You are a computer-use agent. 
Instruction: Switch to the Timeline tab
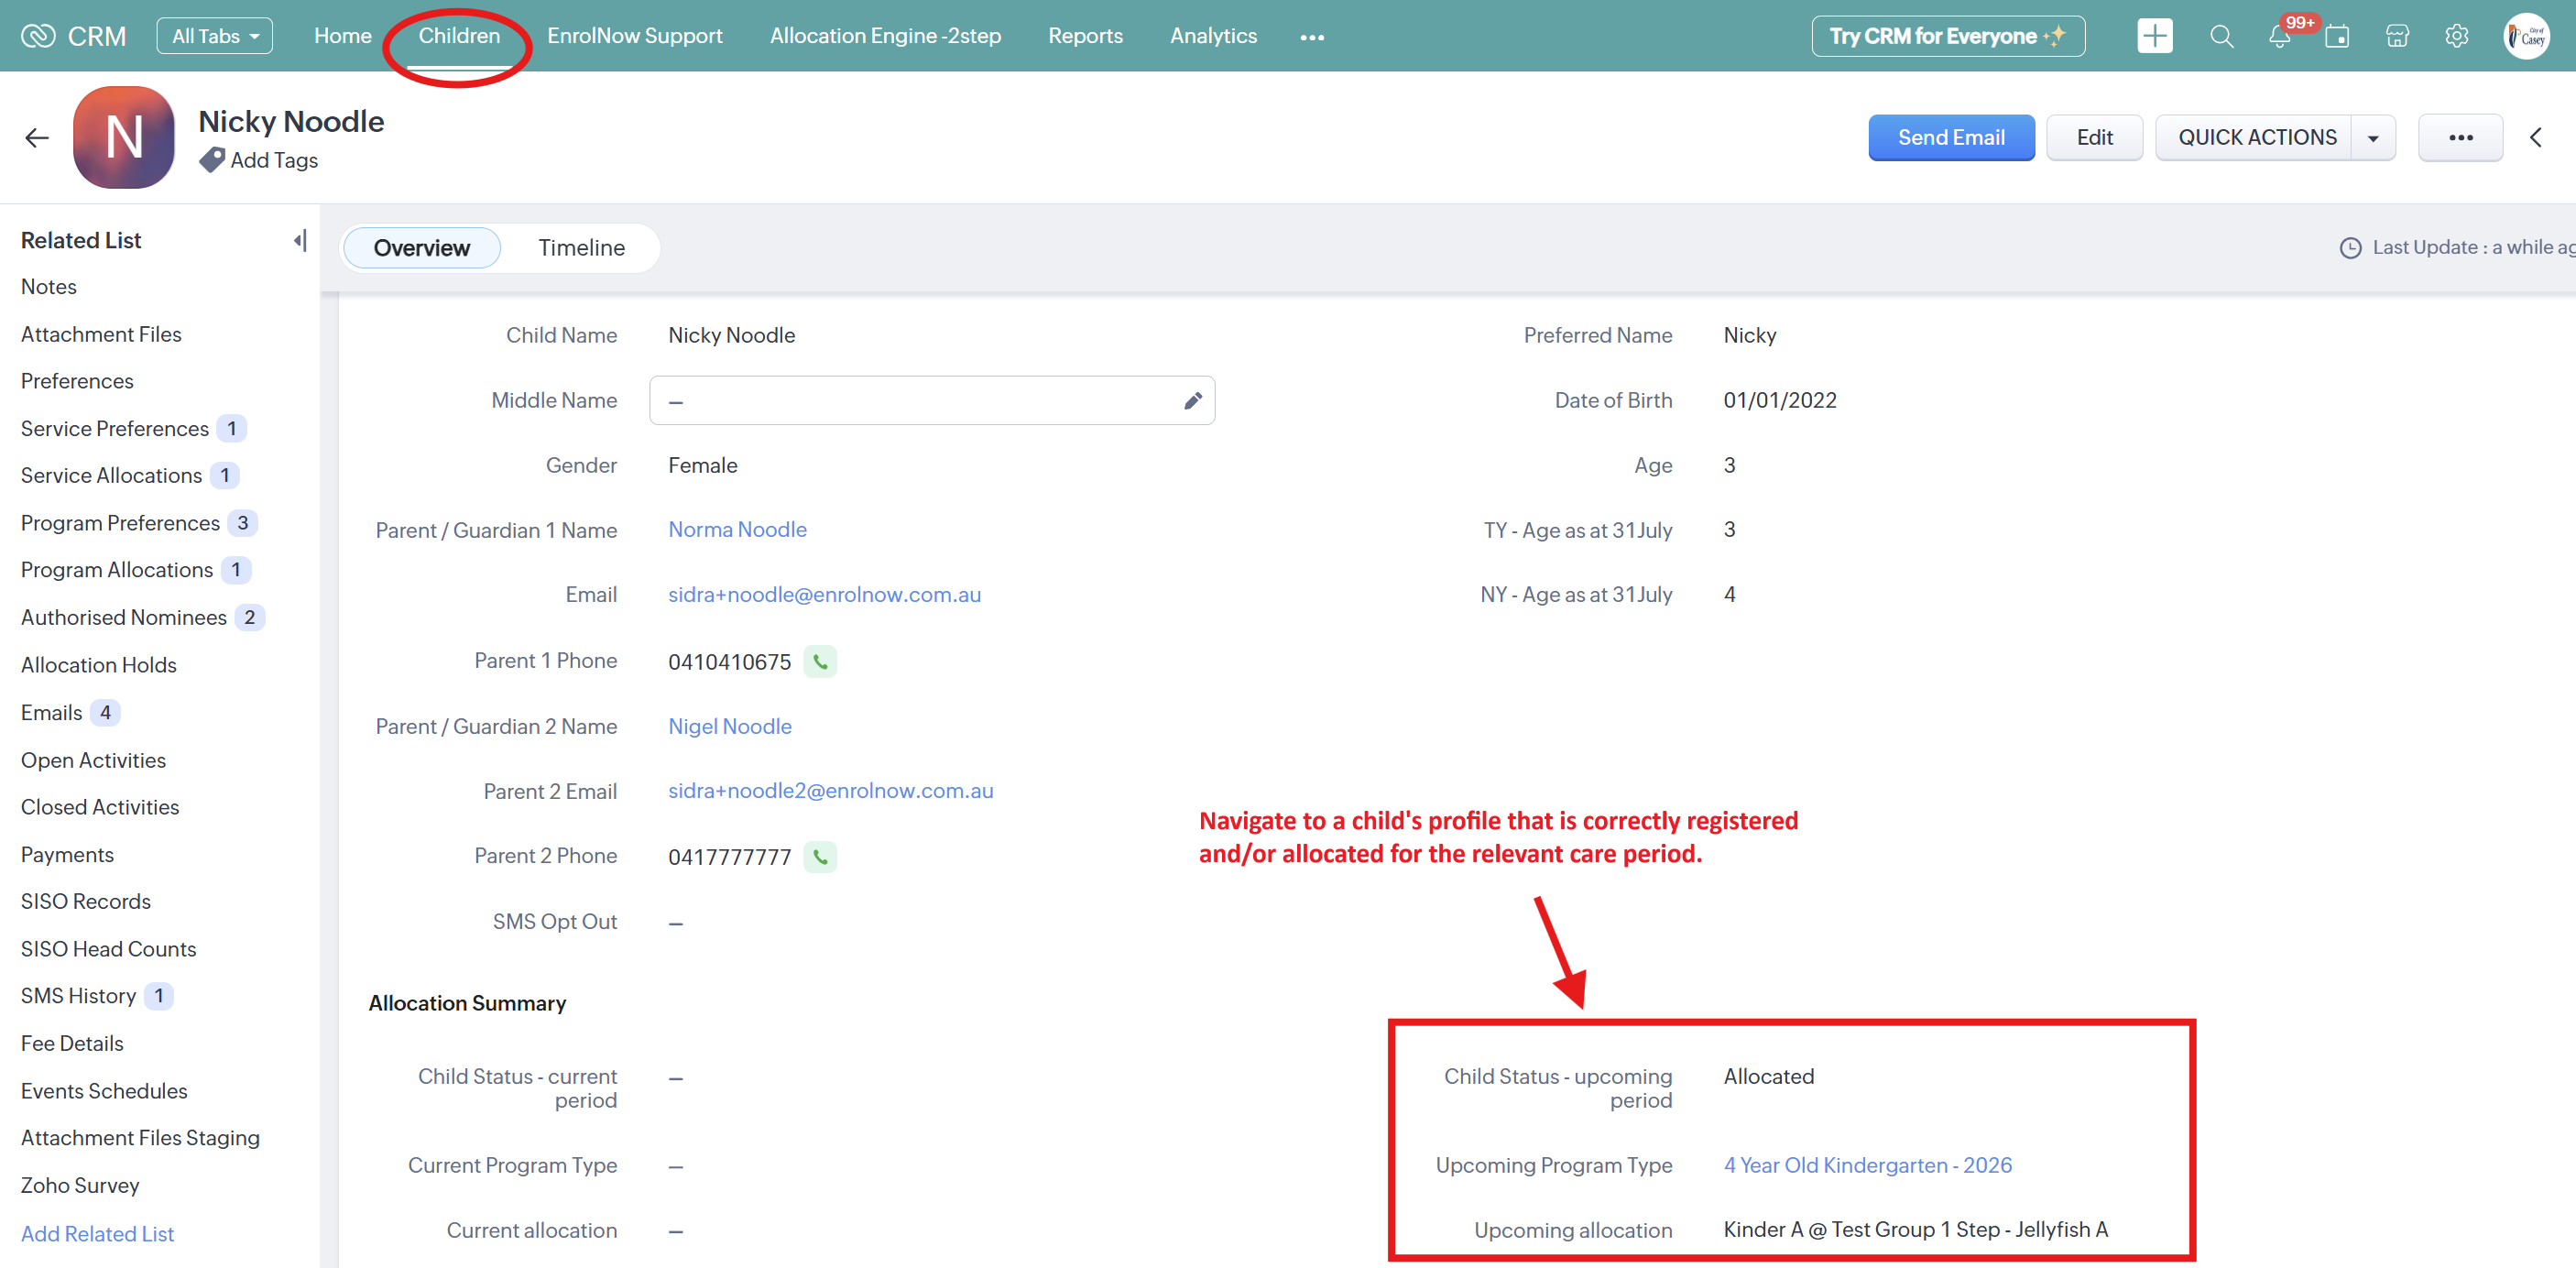point(581,247)
